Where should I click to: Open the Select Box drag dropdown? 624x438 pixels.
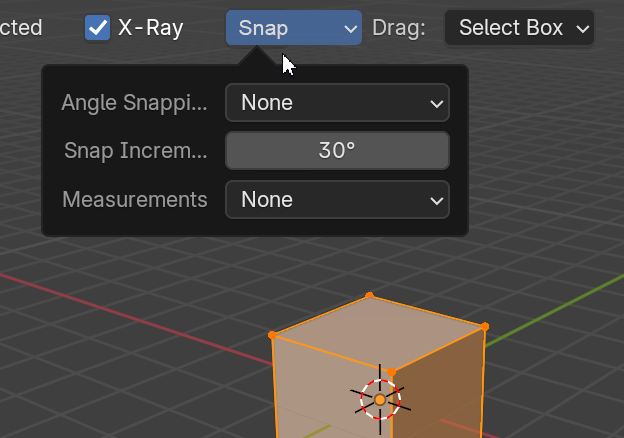[x=519, y=28]
